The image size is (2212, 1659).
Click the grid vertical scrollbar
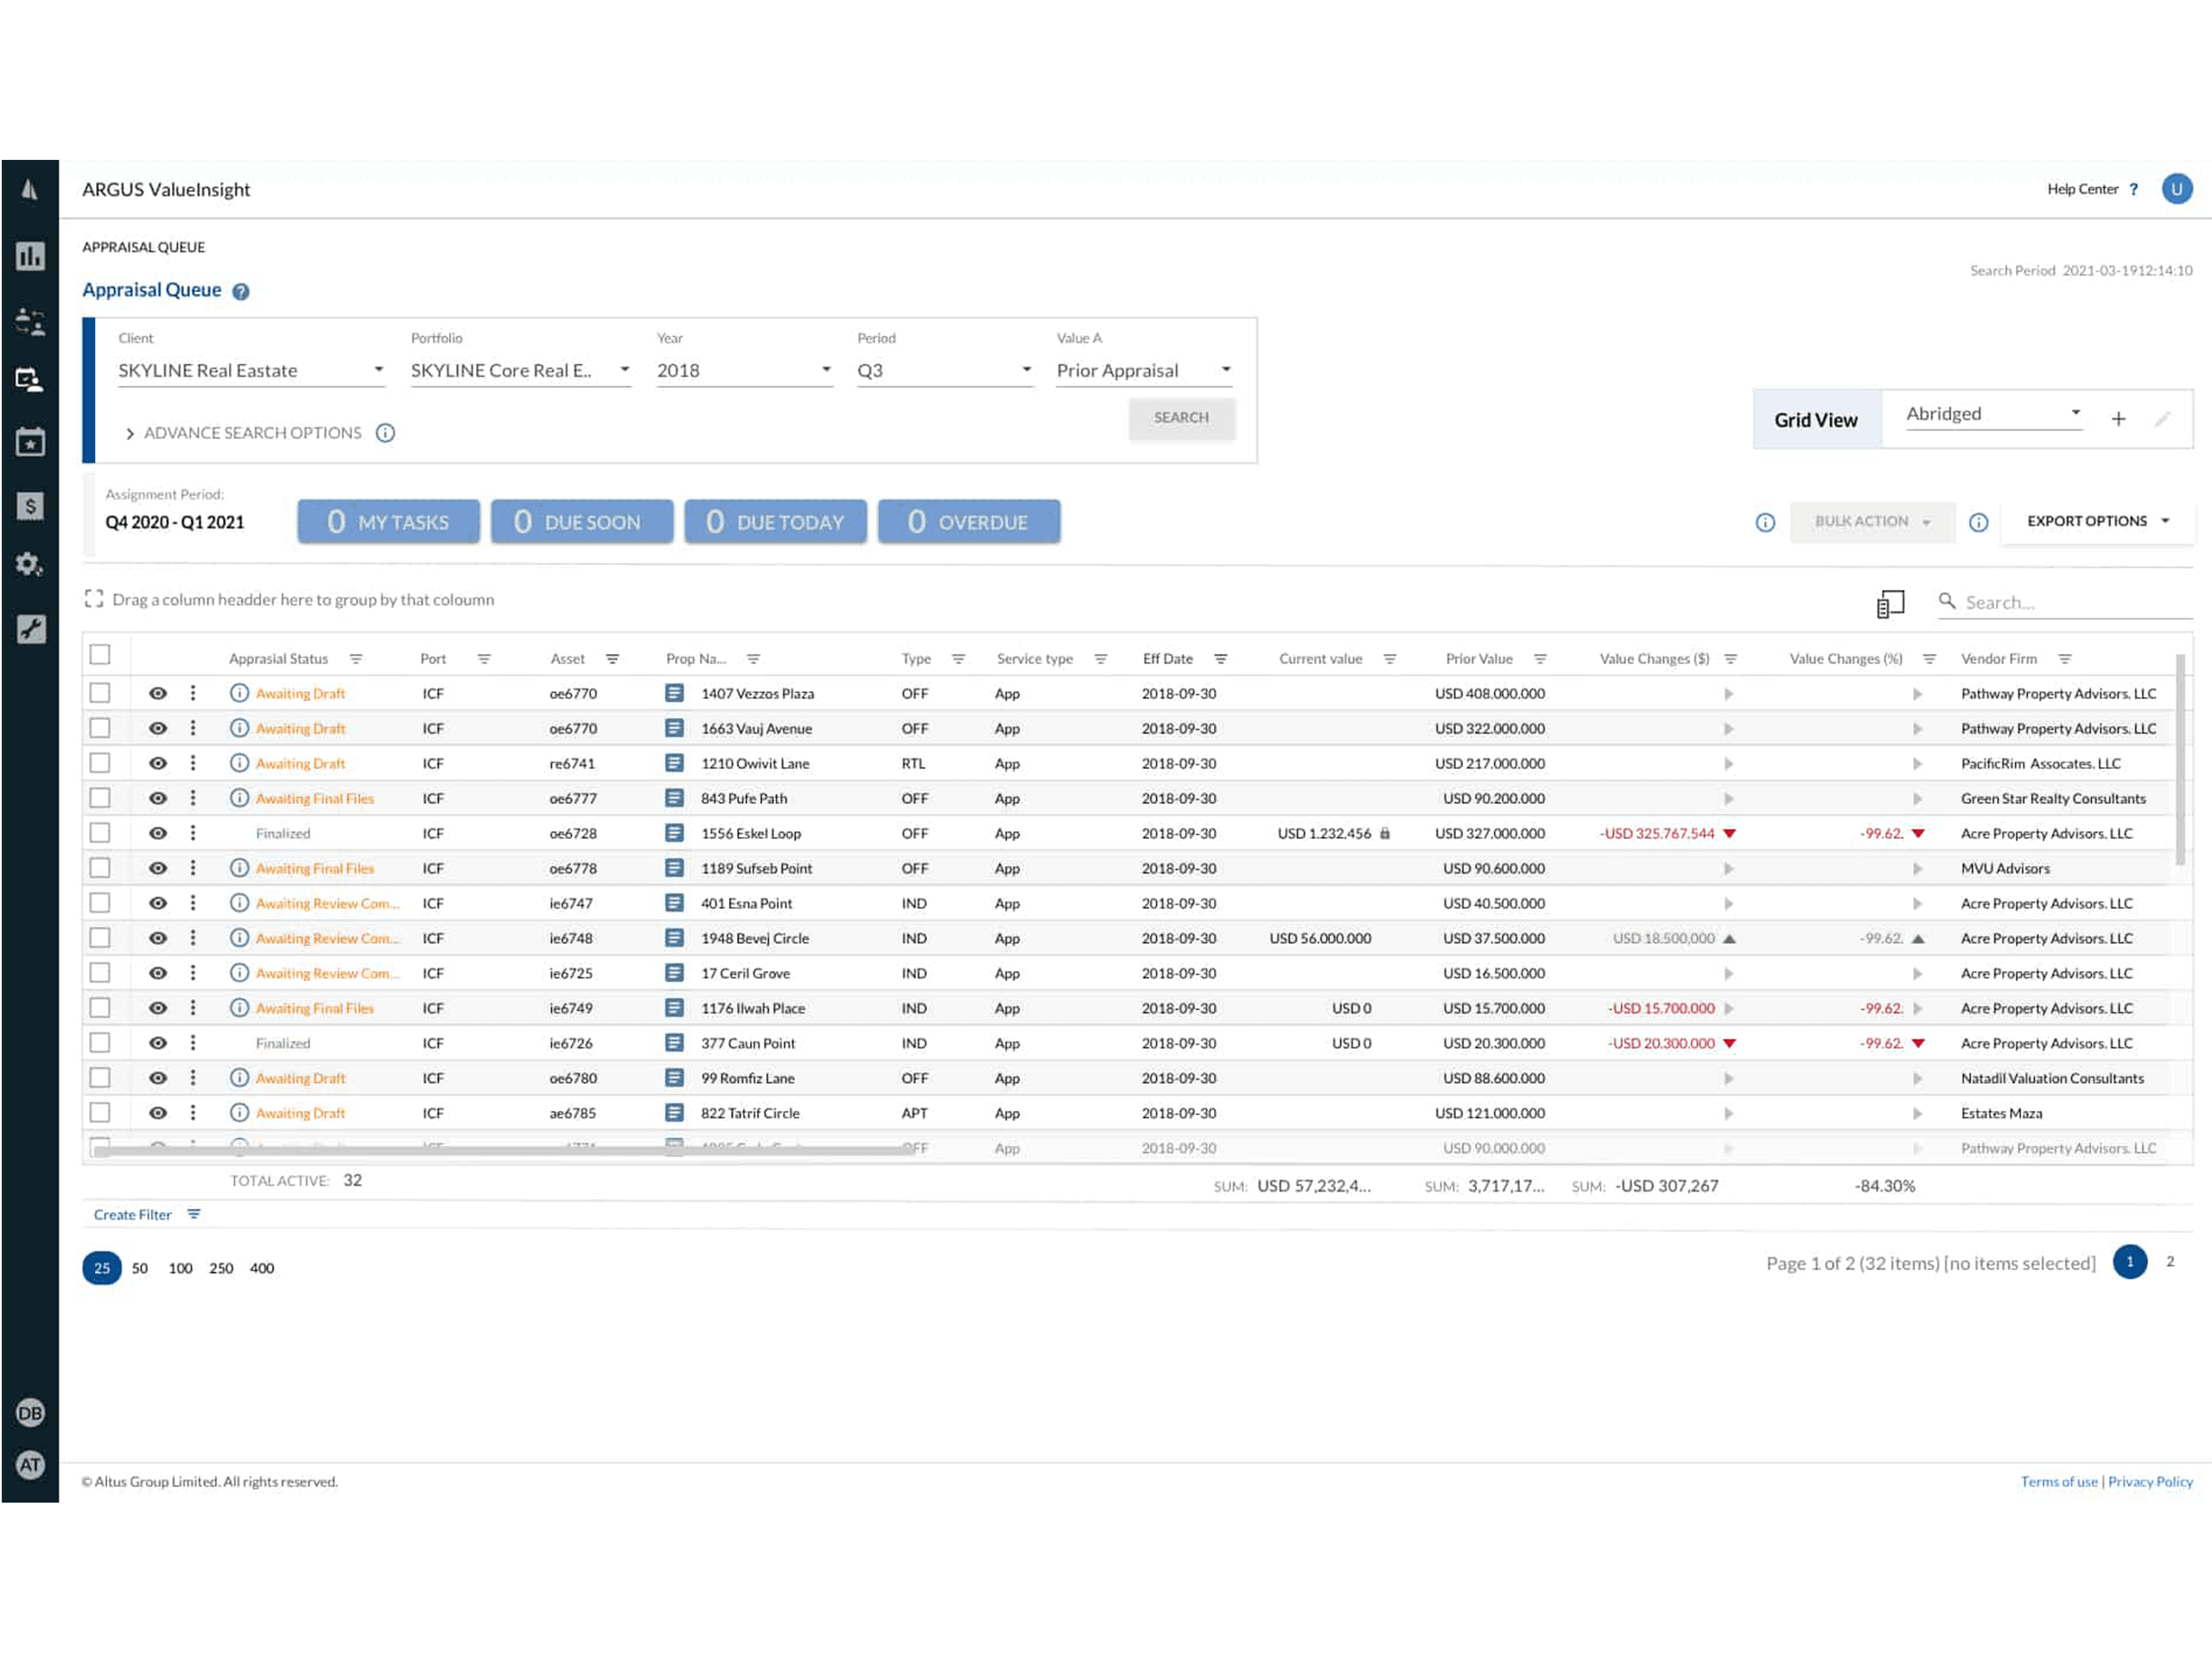click(2180, 760)
